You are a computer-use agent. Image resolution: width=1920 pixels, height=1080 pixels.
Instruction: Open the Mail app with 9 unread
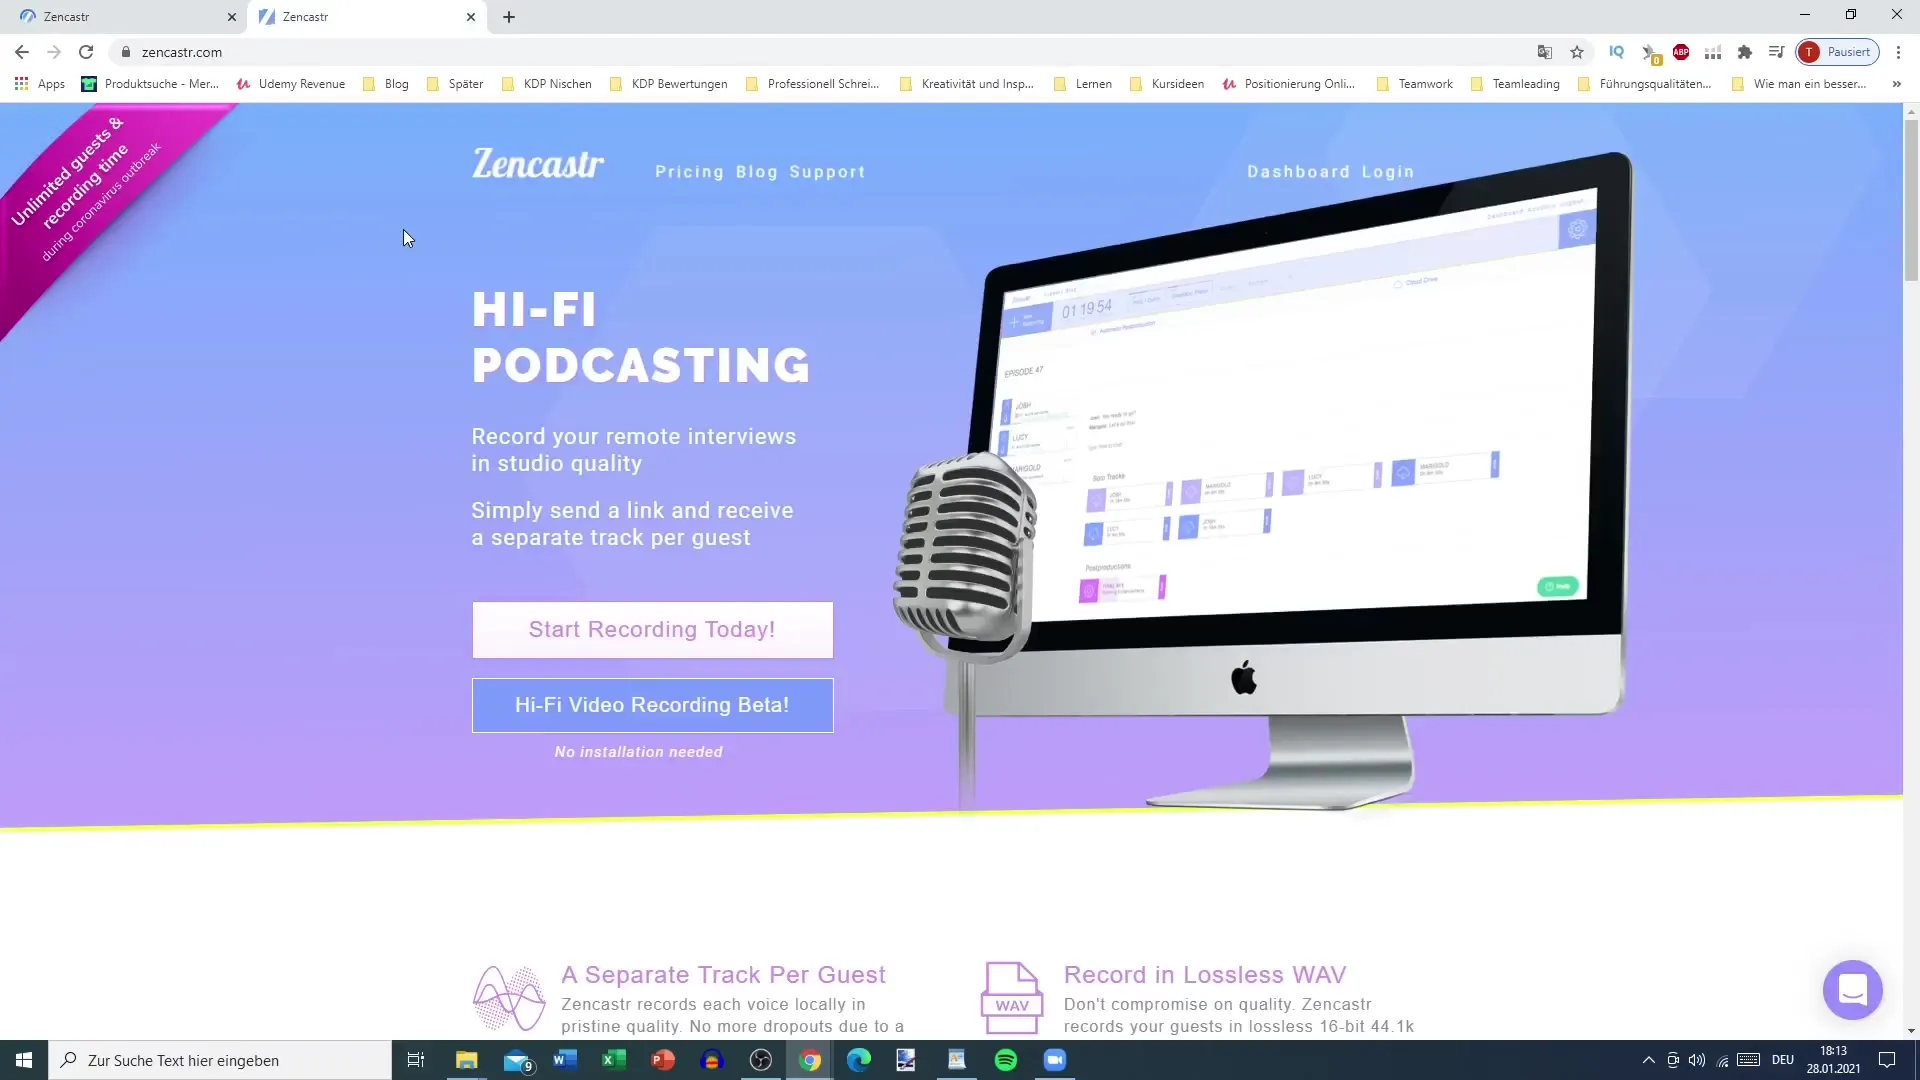click(x=517, y=1060)
